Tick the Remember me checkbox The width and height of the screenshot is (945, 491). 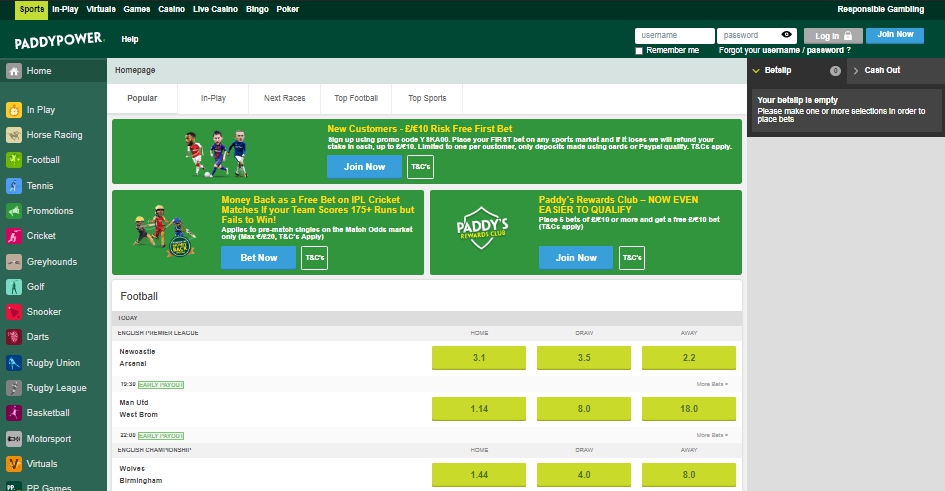click(639, 51)
